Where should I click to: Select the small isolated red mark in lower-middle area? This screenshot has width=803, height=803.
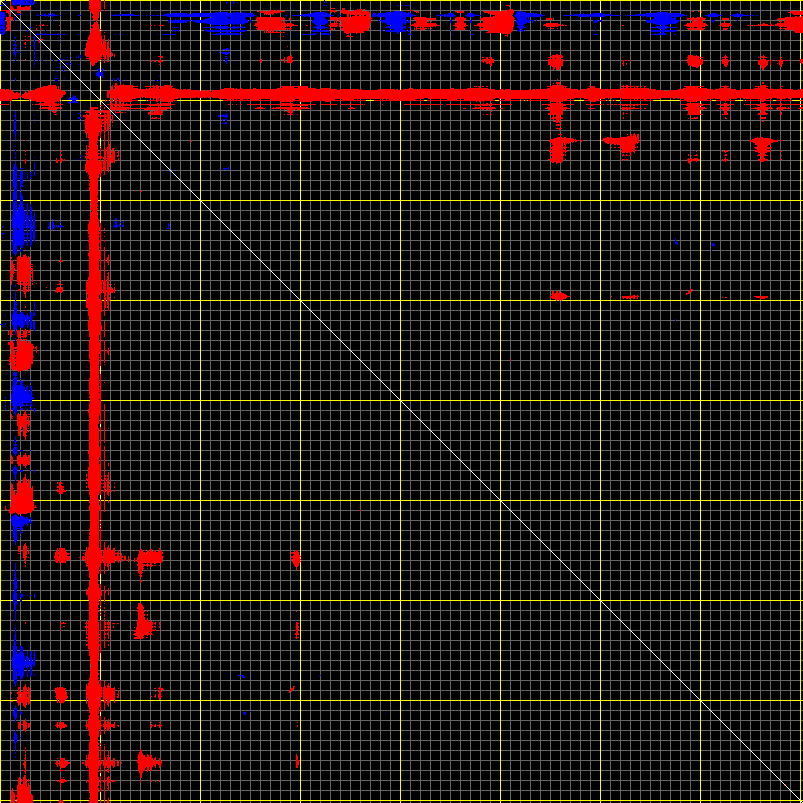296,557
